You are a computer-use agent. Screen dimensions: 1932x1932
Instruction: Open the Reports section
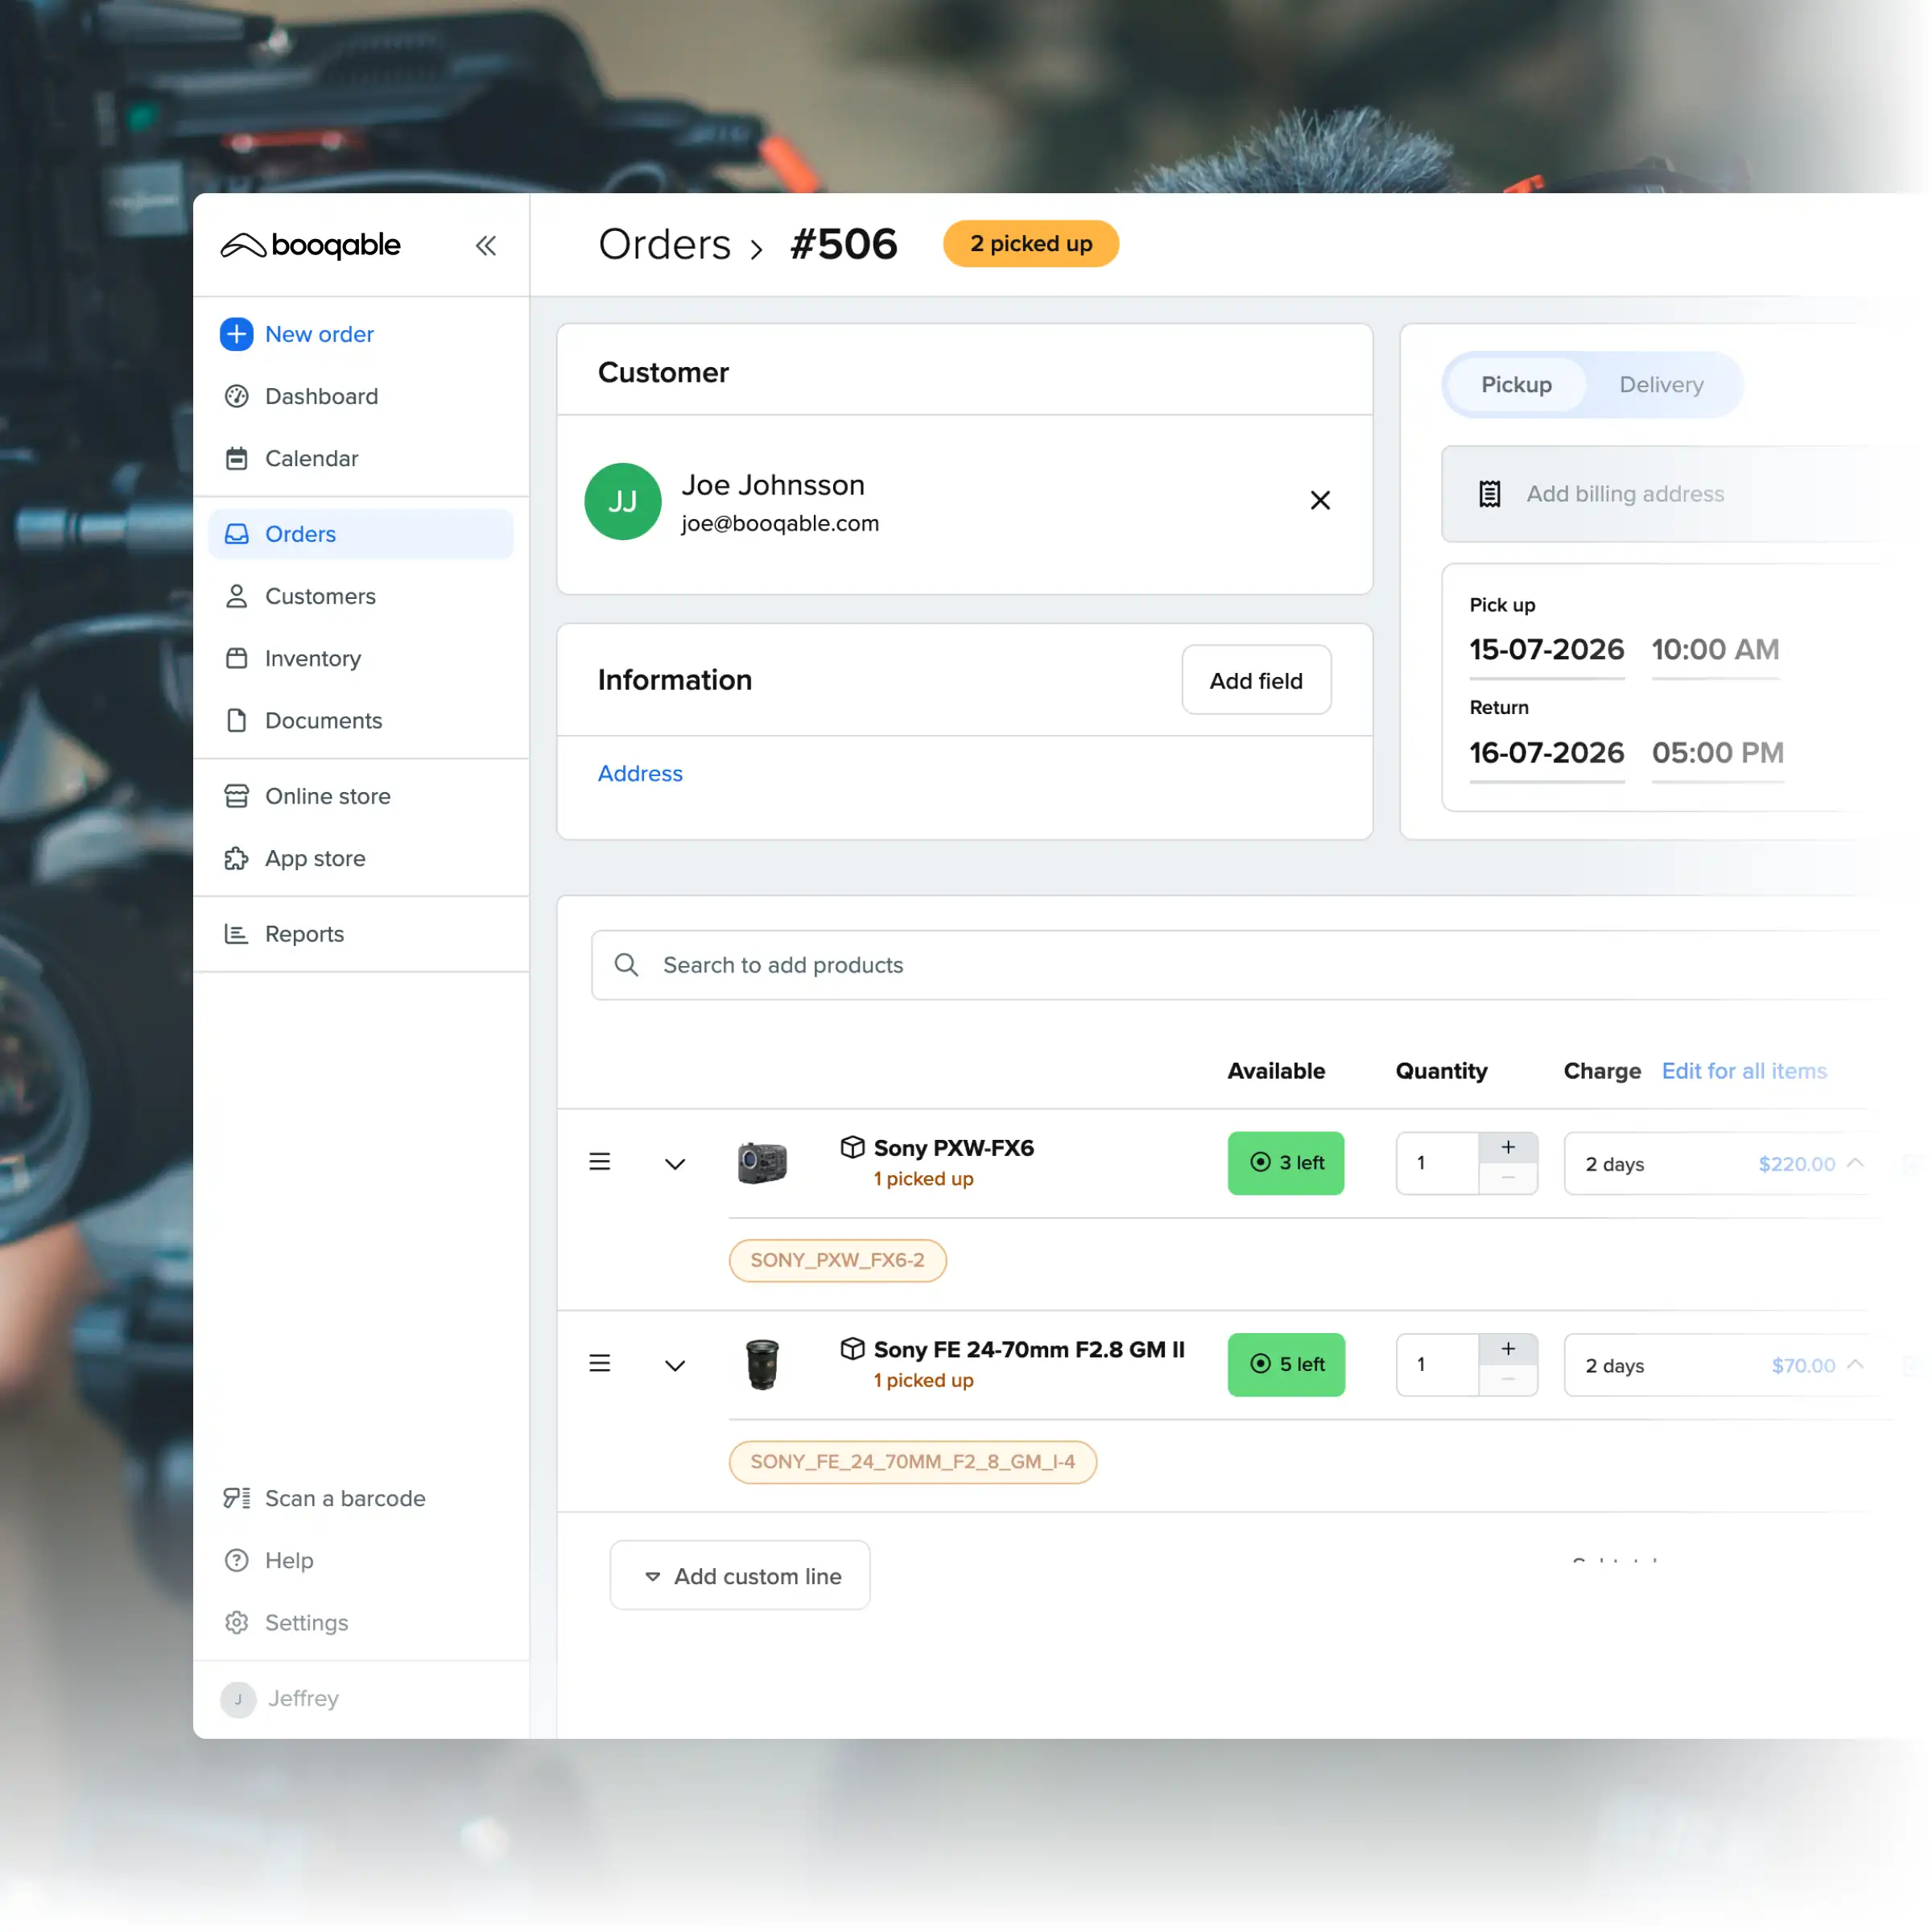point(306,933)
